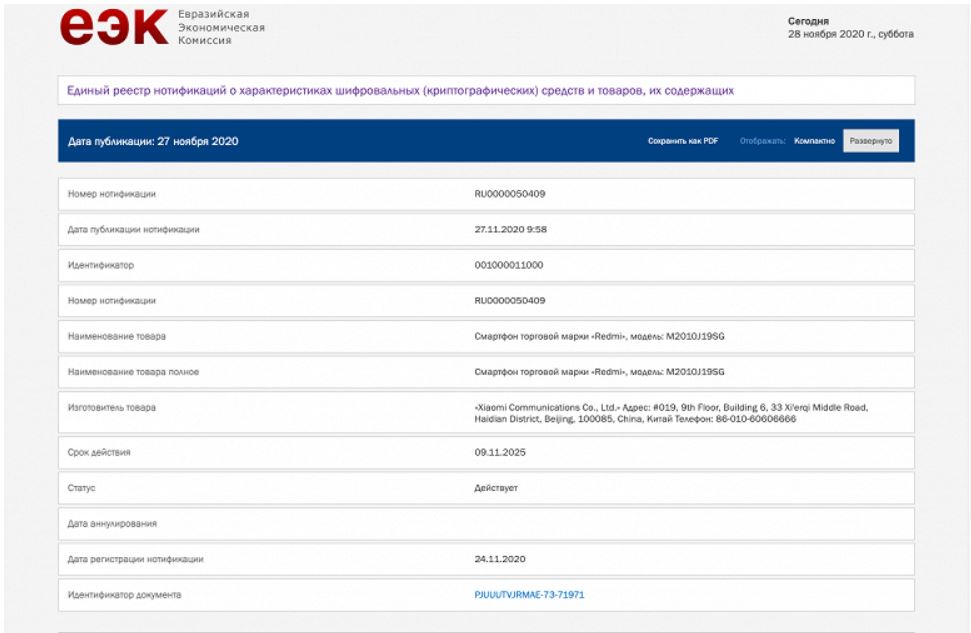971x633 pixels.
Task: Click Сохранить как PDF
Action: tap(682, 141)
